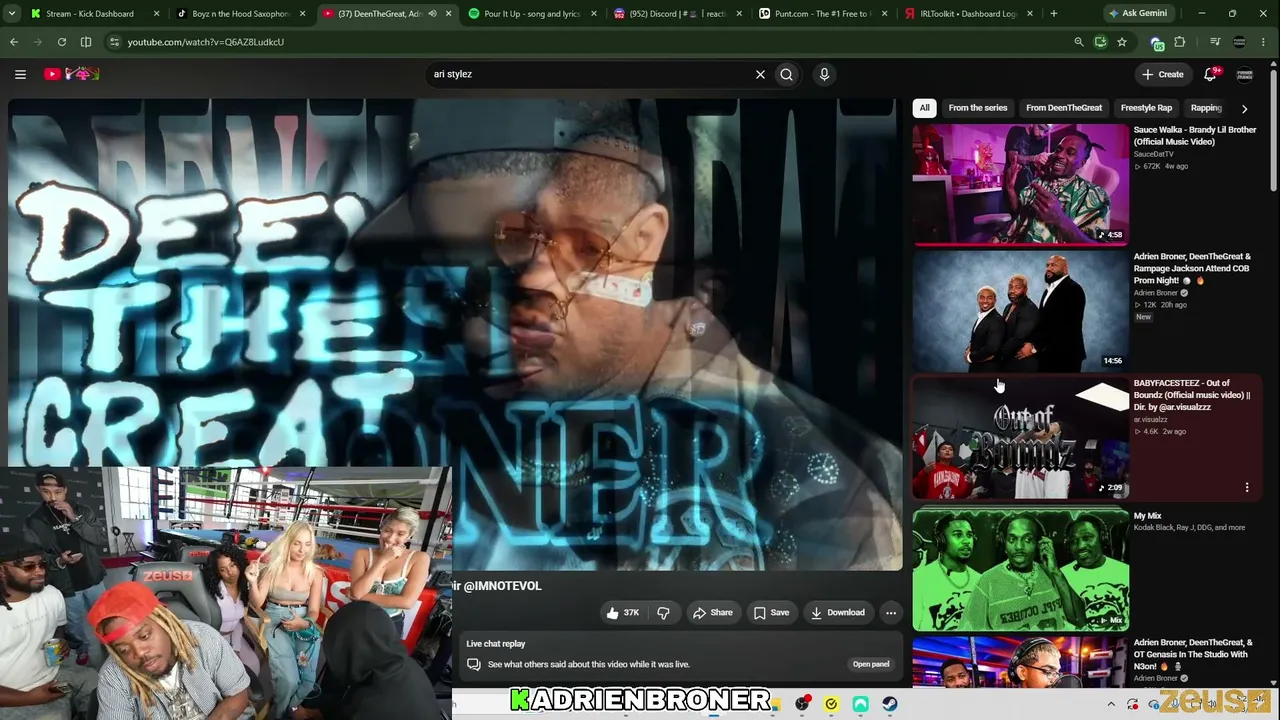Show hidden system tray icons
This screenshot has width=1280, height=720.
(1110, 704)
